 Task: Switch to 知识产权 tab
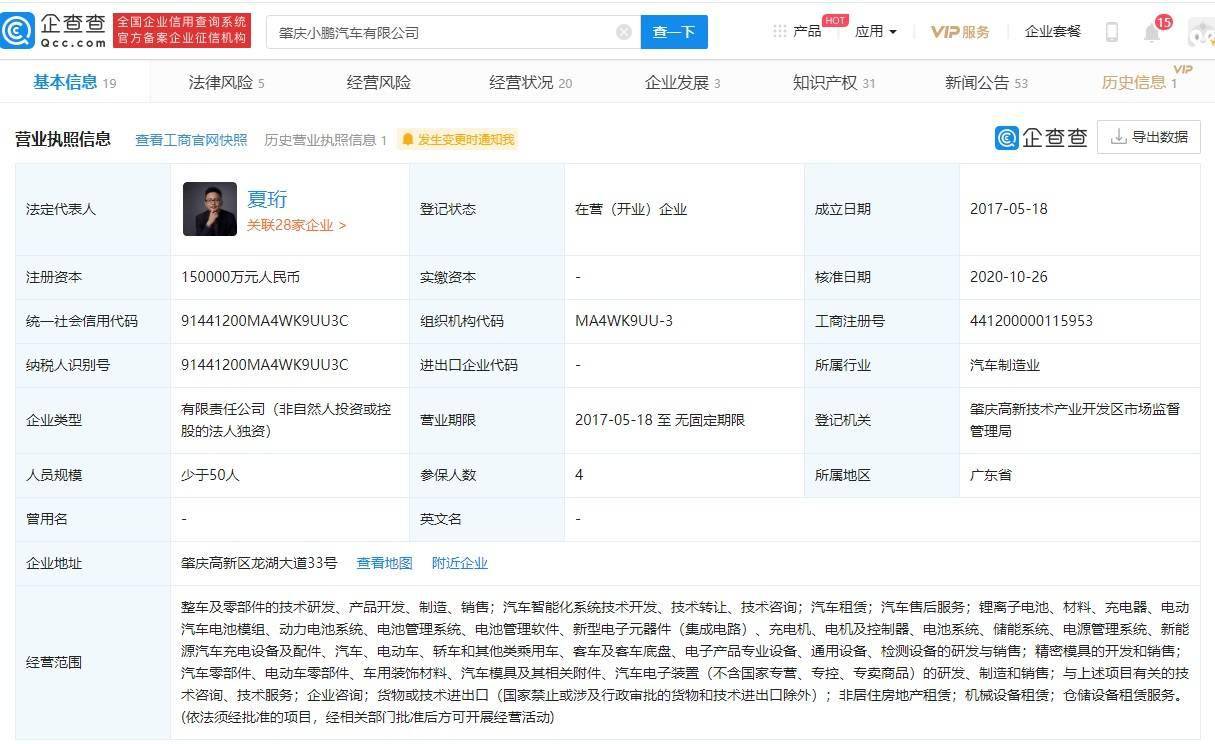coord(833,82)
